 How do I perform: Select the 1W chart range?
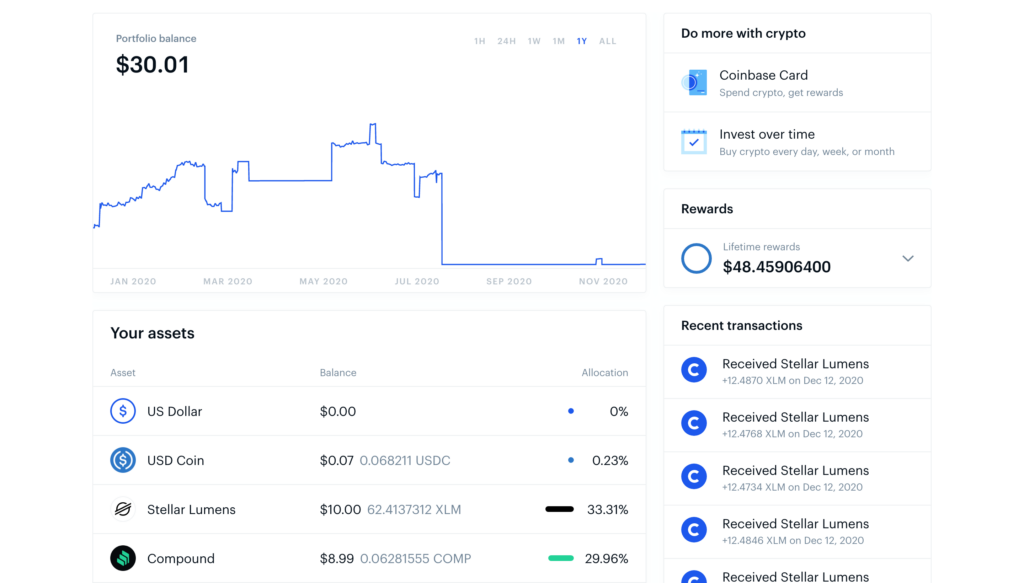pyautogui.click(x=534, y=41)
